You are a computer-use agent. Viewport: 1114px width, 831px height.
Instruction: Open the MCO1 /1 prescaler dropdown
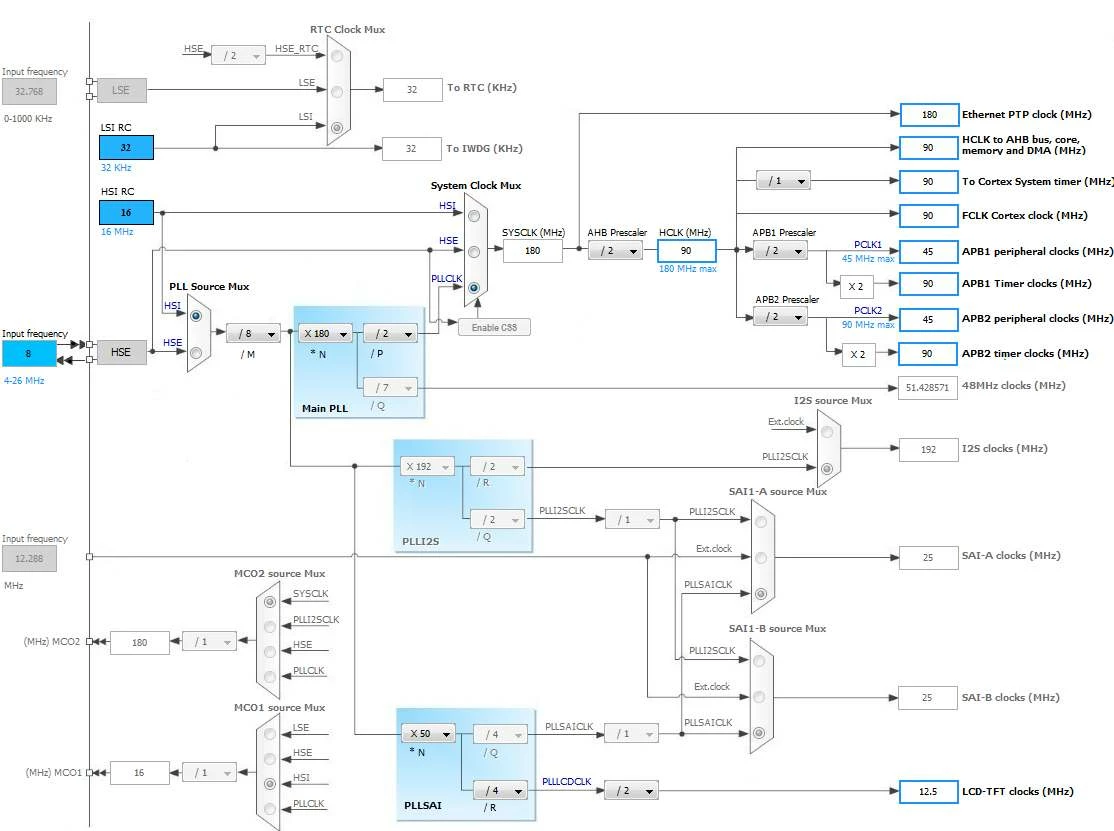[210, 773]
